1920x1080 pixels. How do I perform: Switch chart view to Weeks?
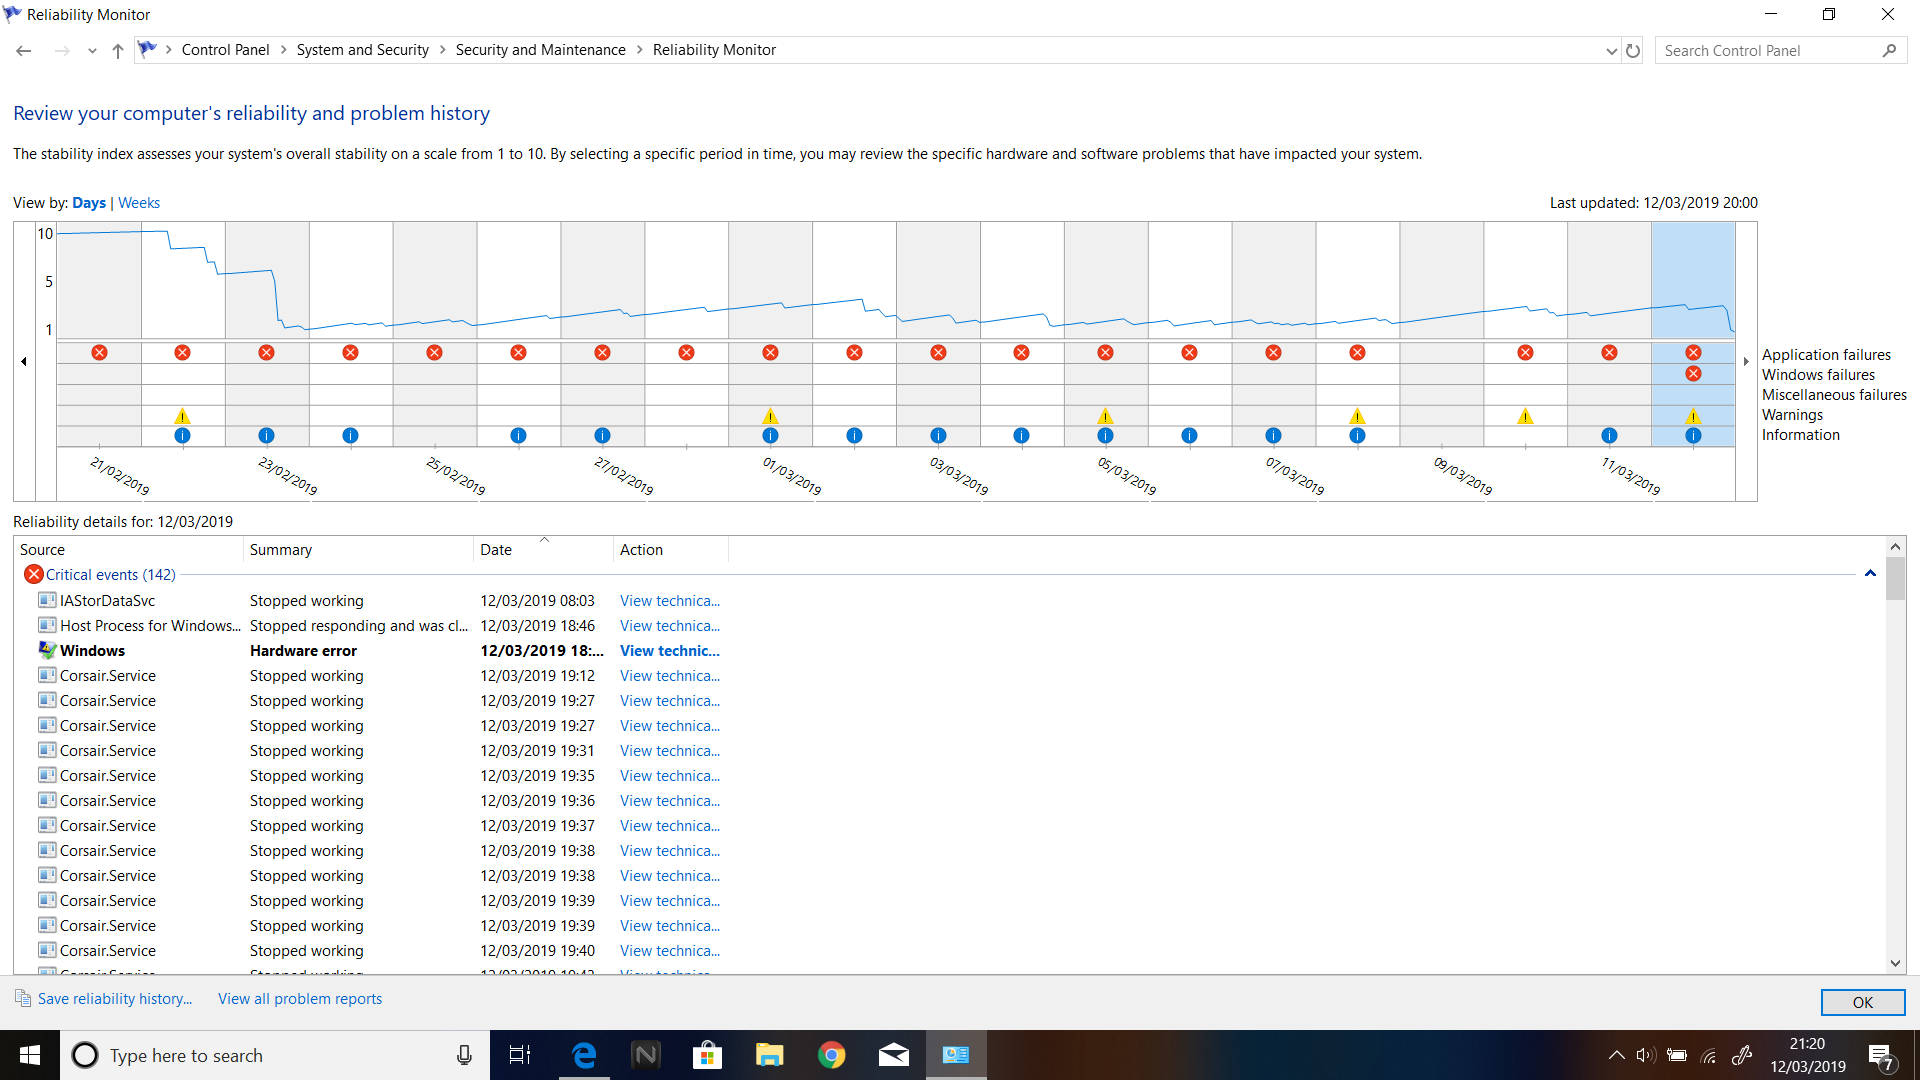coord(139,203)
